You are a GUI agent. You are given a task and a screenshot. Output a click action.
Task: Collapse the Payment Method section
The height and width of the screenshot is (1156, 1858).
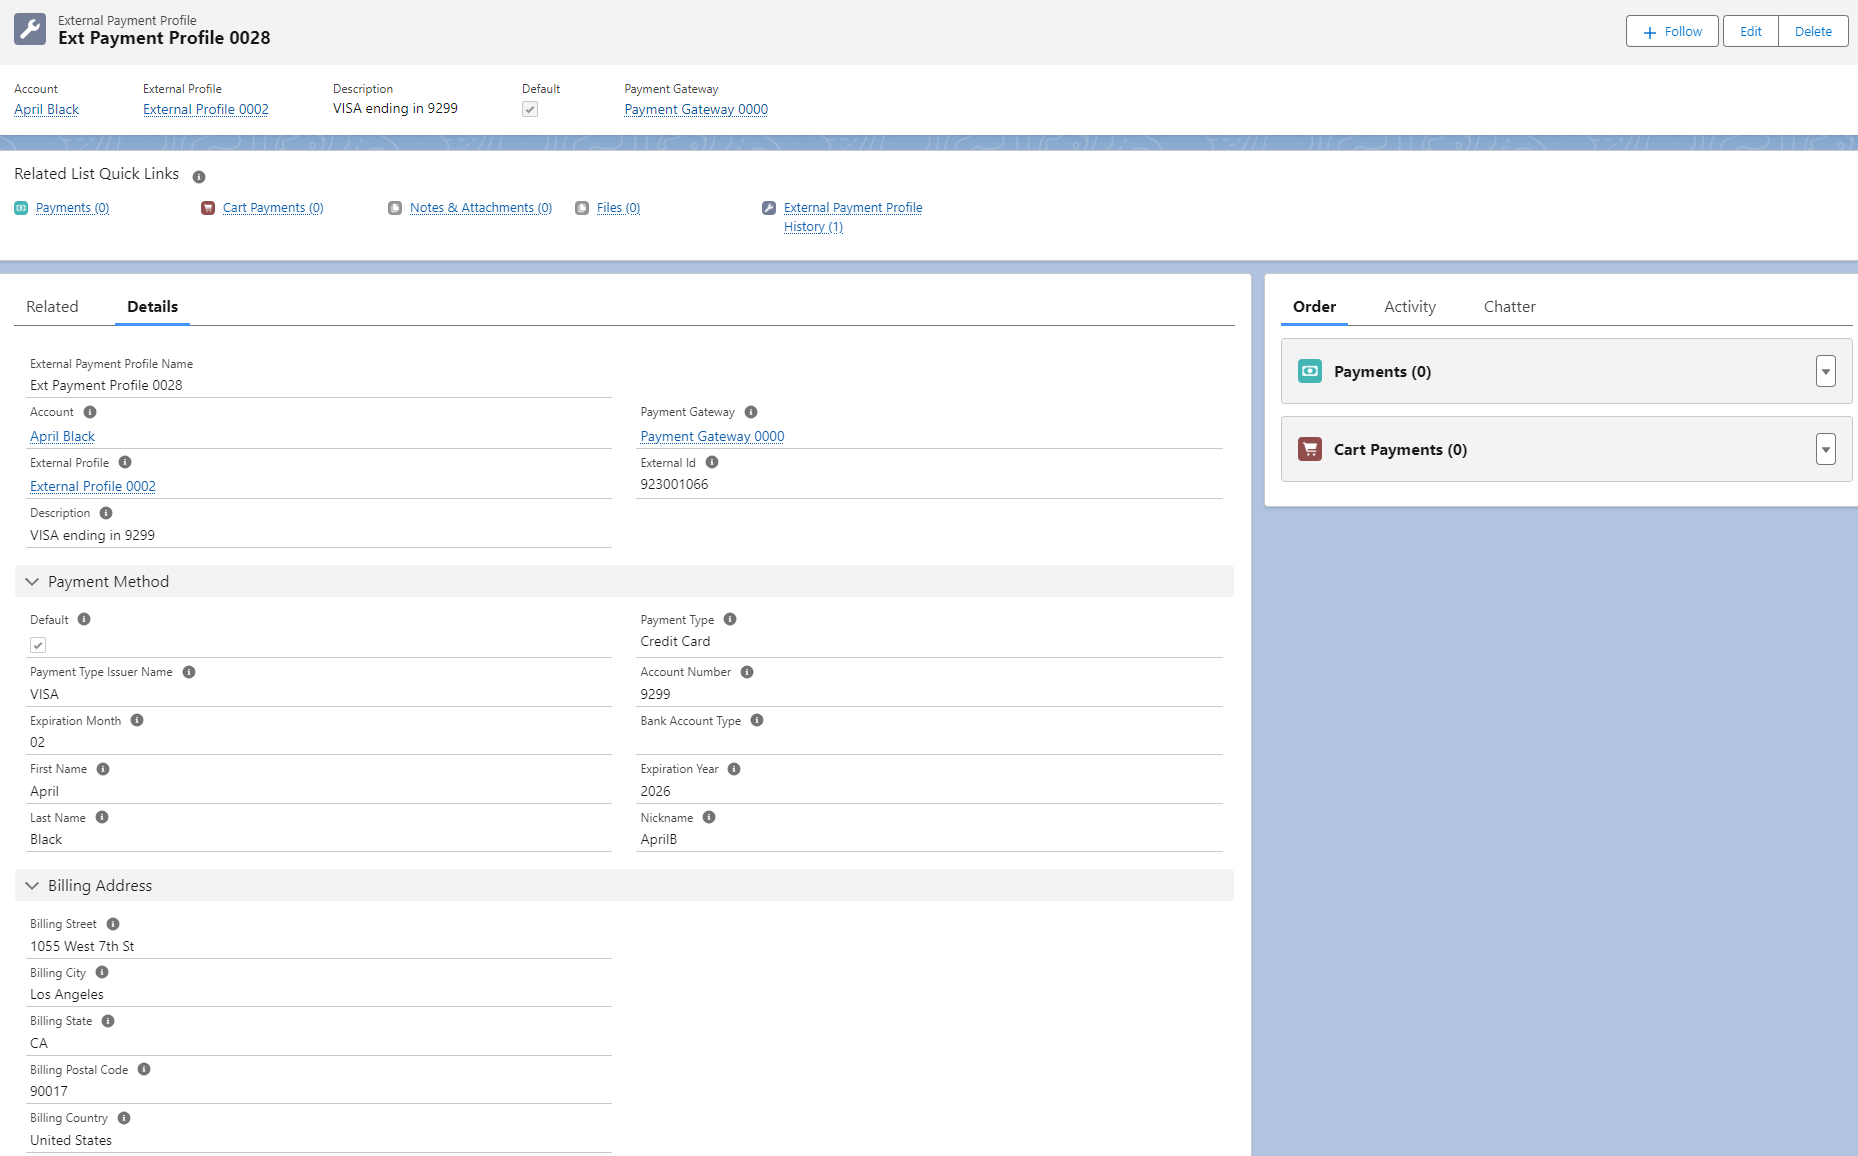pyautogui.click(x=32, y=582)
